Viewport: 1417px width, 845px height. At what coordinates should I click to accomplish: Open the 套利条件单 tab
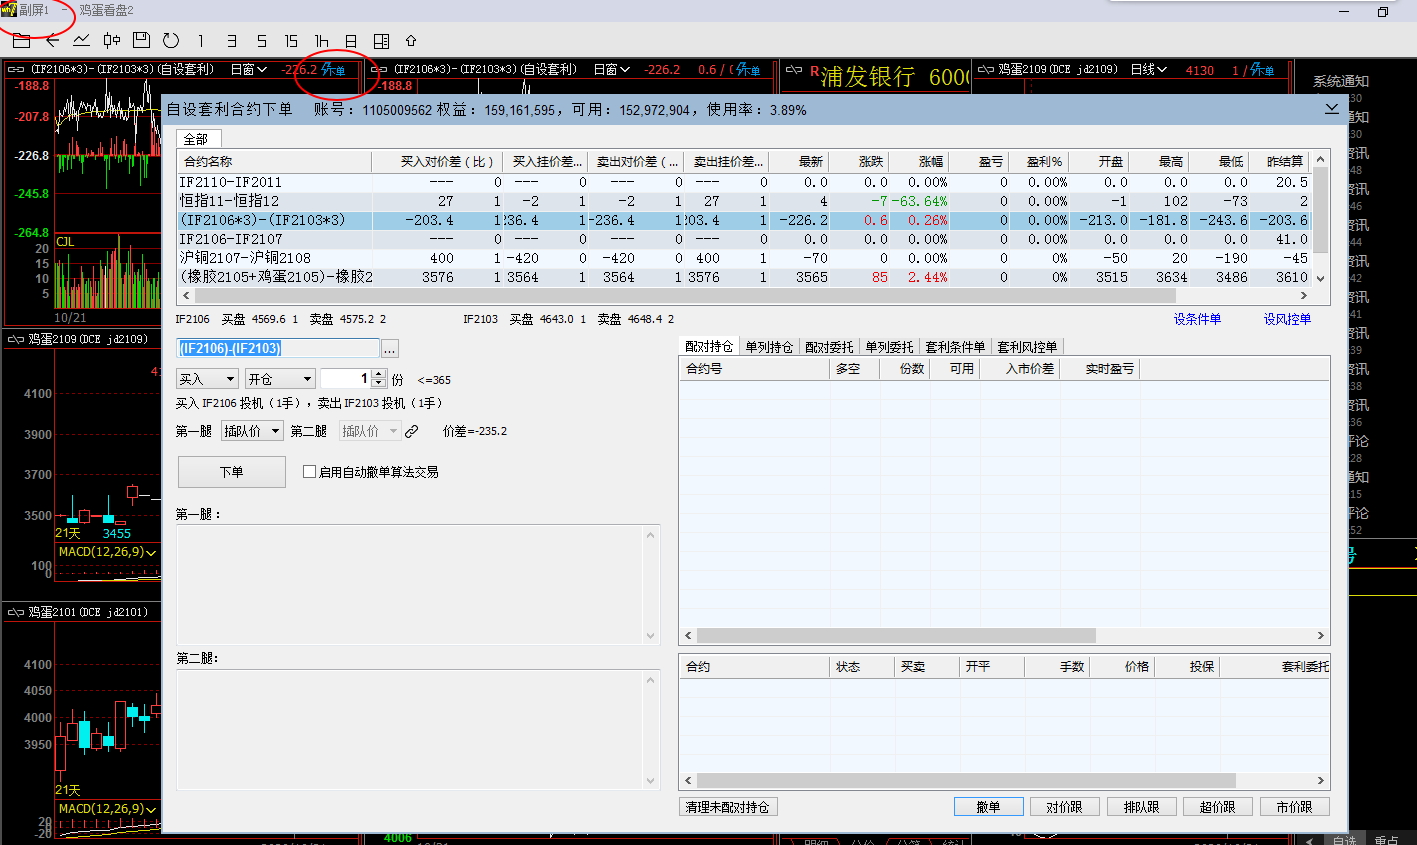coord(955,347)
